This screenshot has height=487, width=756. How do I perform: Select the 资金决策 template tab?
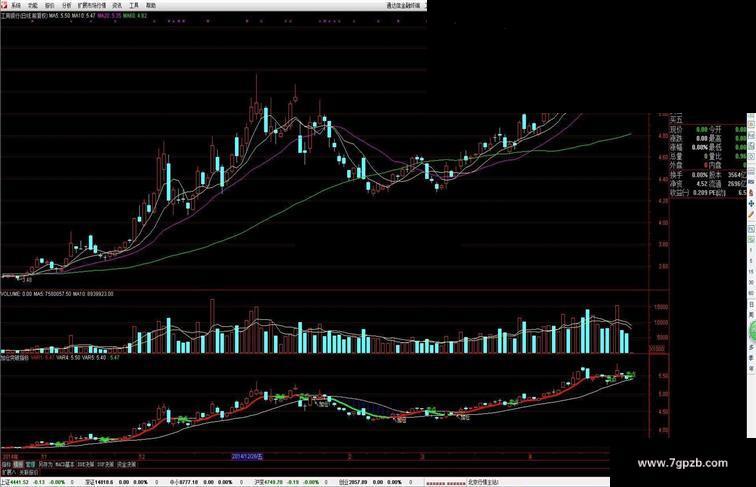(126, 464)
